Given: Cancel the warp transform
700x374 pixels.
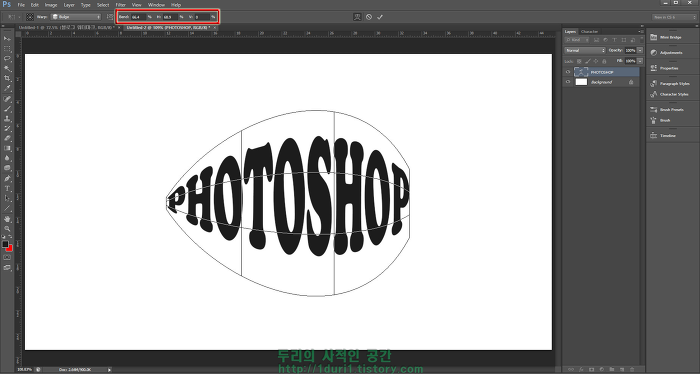Looking at the screenshot, I should coord(369,17).
